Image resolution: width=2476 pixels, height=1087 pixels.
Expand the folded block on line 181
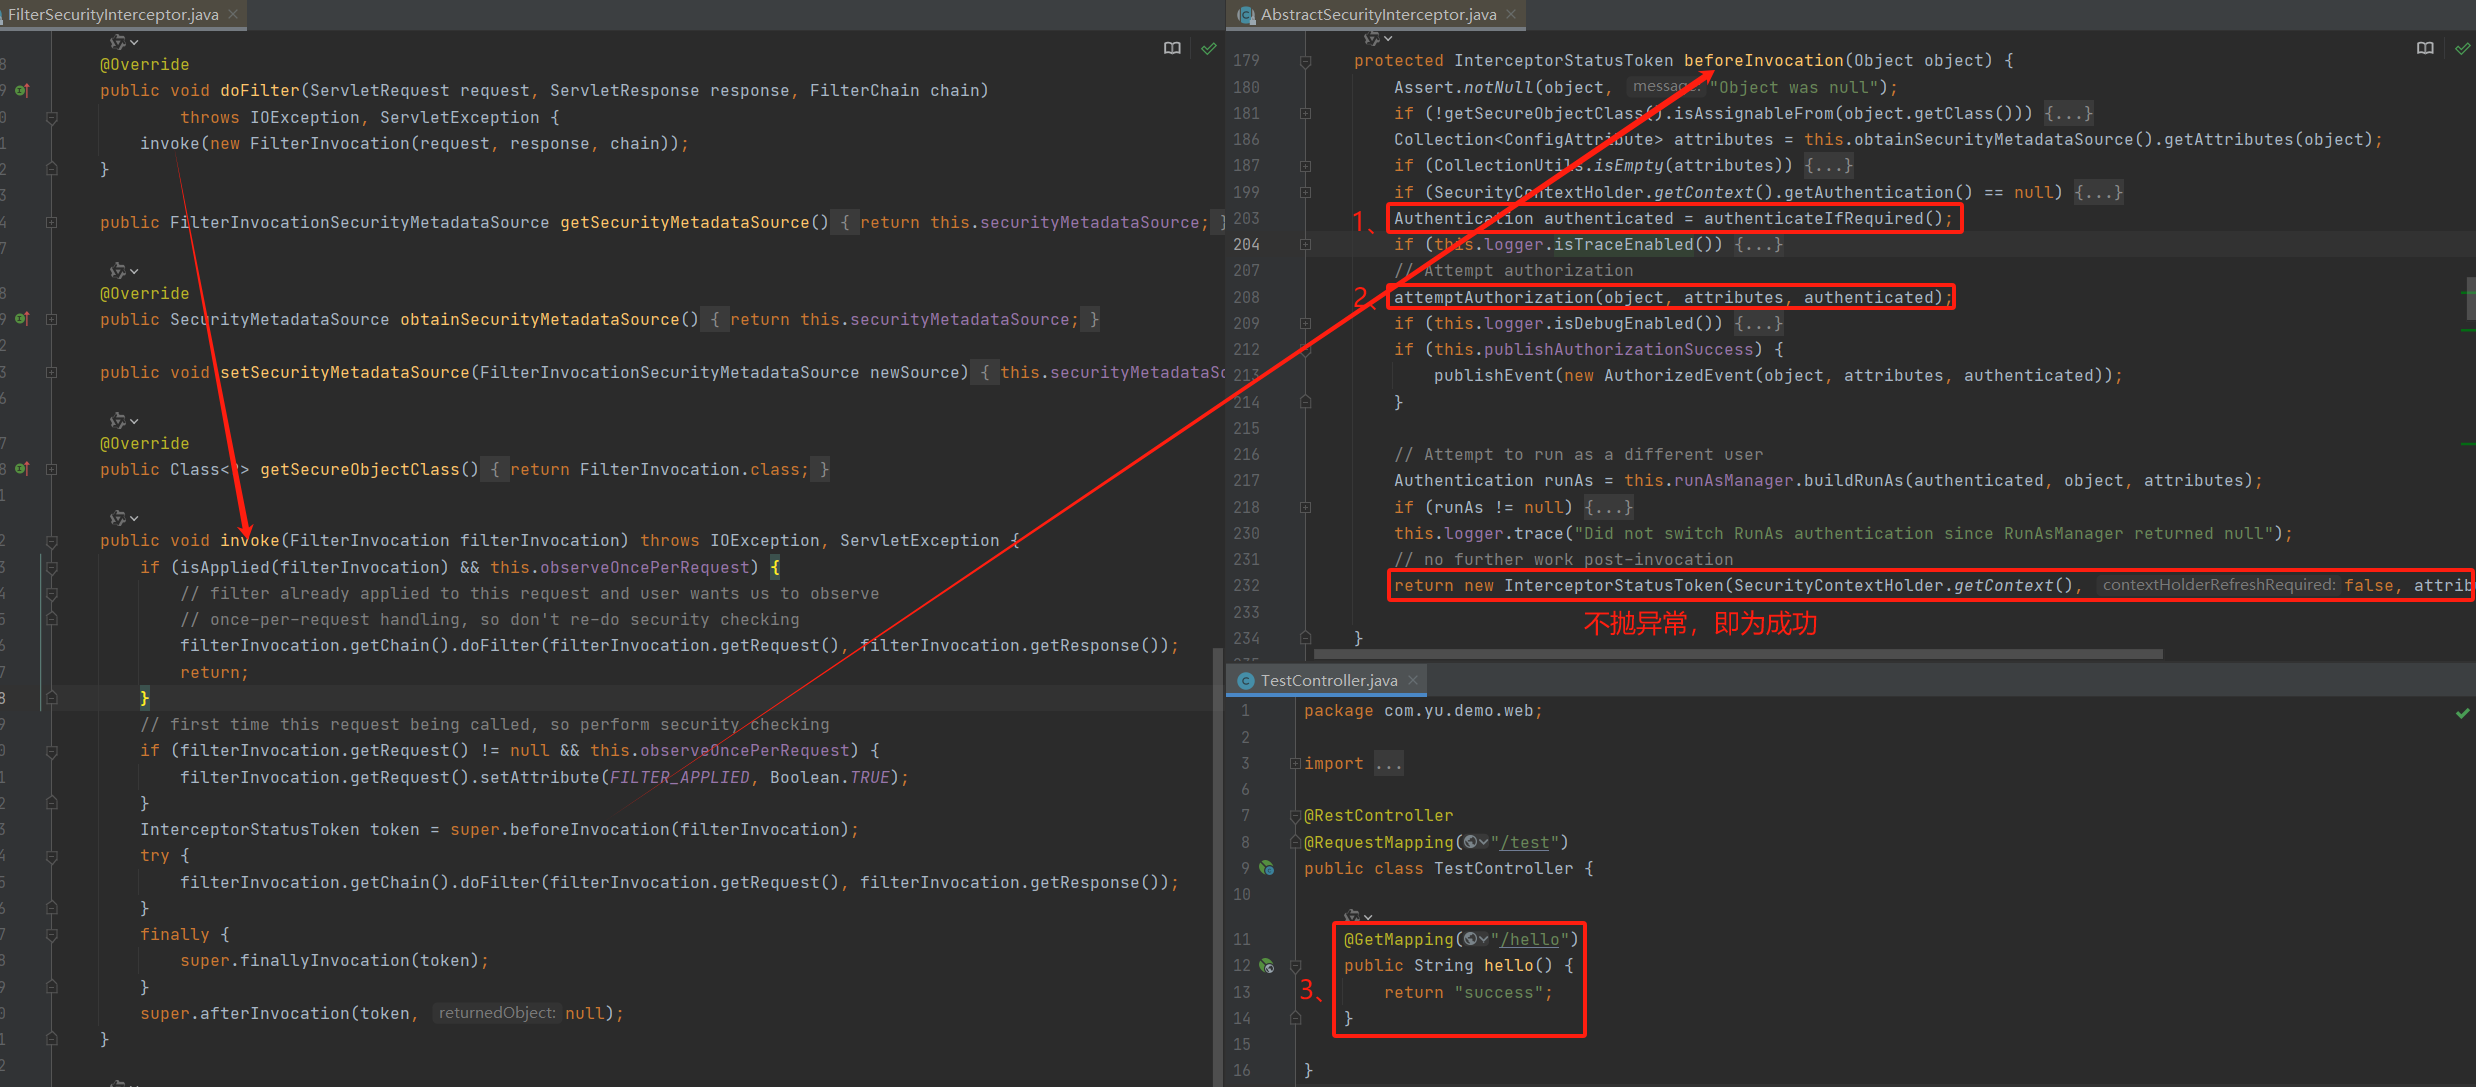click(1305, 113)
